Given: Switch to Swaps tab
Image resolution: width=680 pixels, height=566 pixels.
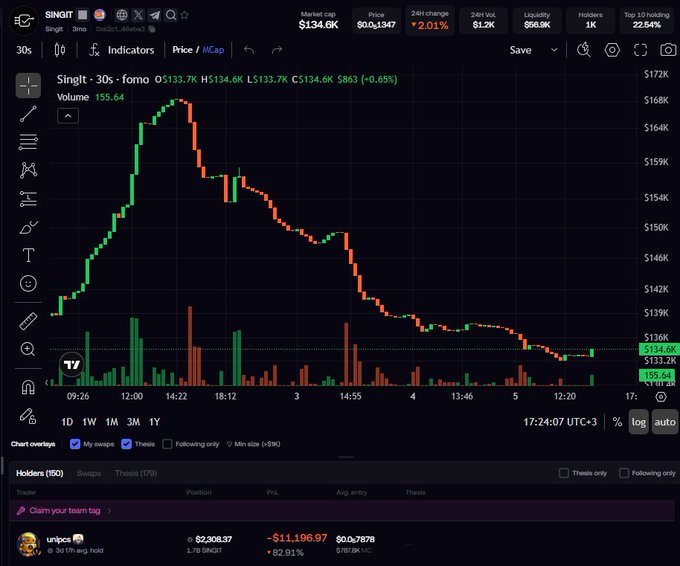Looking at the screenshot, I should 89,473.
